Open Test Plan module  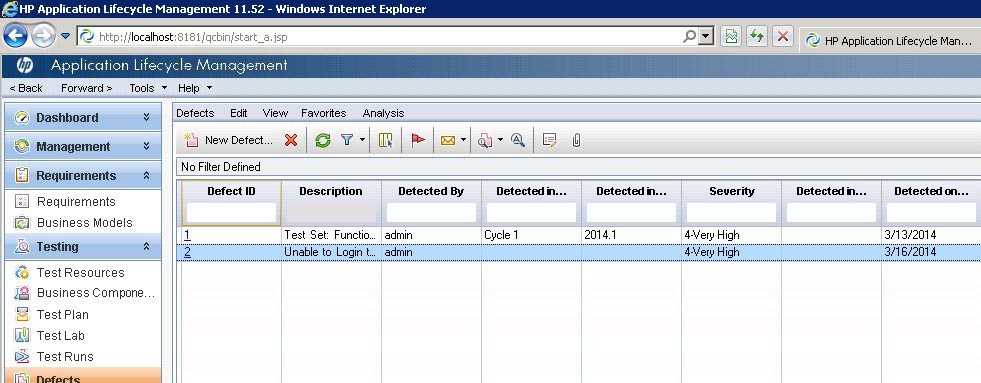pos(63,314)
